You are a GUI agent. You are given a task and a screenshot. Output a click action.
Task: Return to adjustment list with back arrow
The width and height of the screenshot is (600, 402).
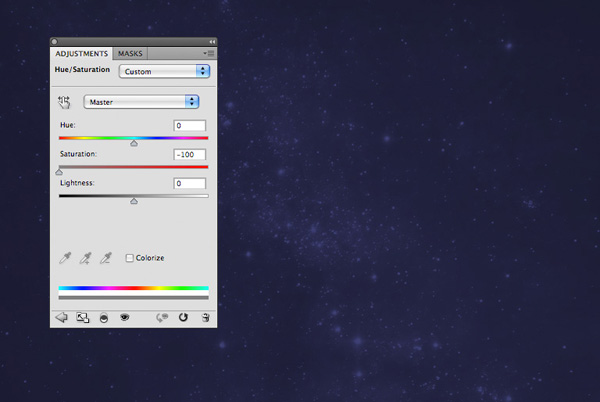[x=61, y=317]
